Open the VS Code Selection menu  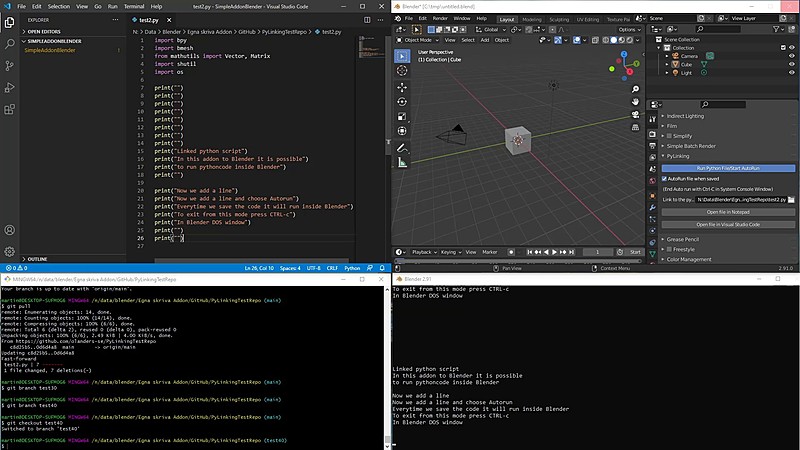point(59,7)
